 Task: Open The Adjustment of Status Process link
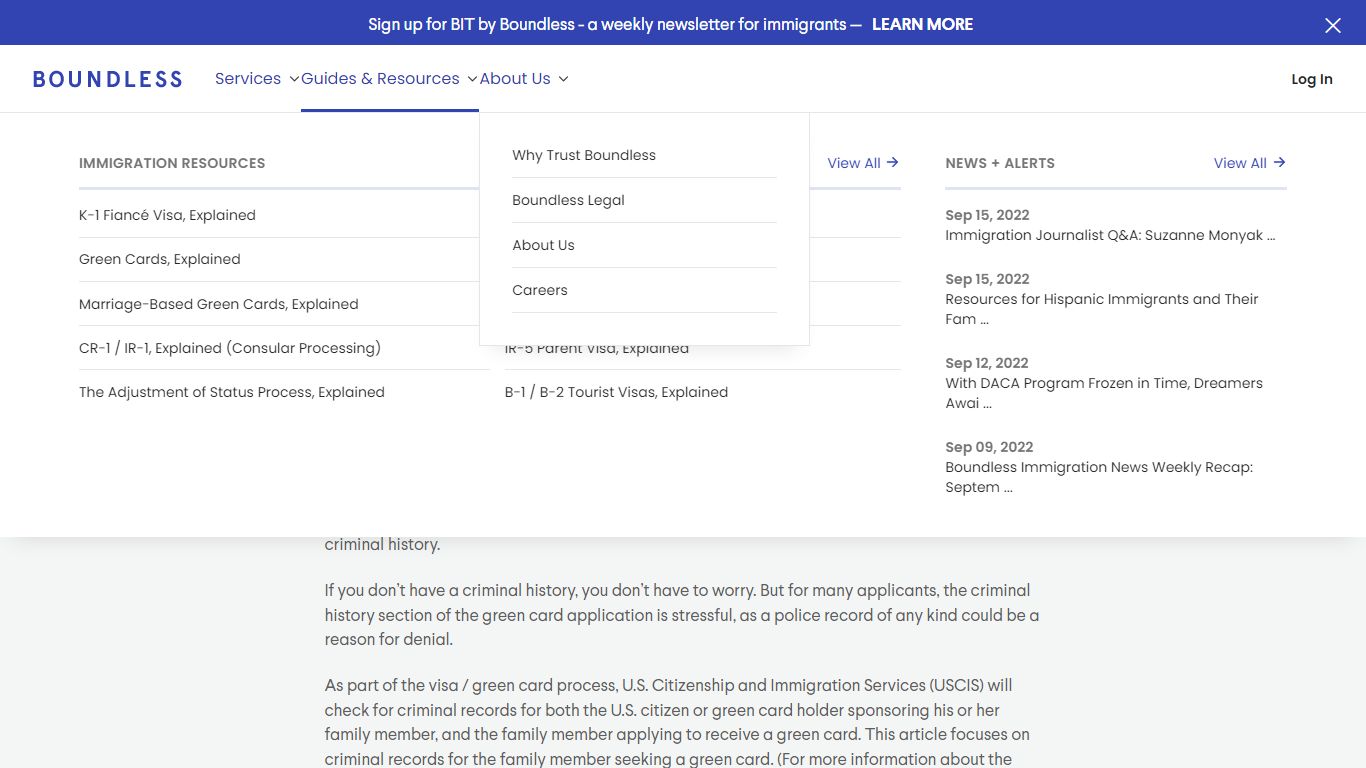click(232, 392)
